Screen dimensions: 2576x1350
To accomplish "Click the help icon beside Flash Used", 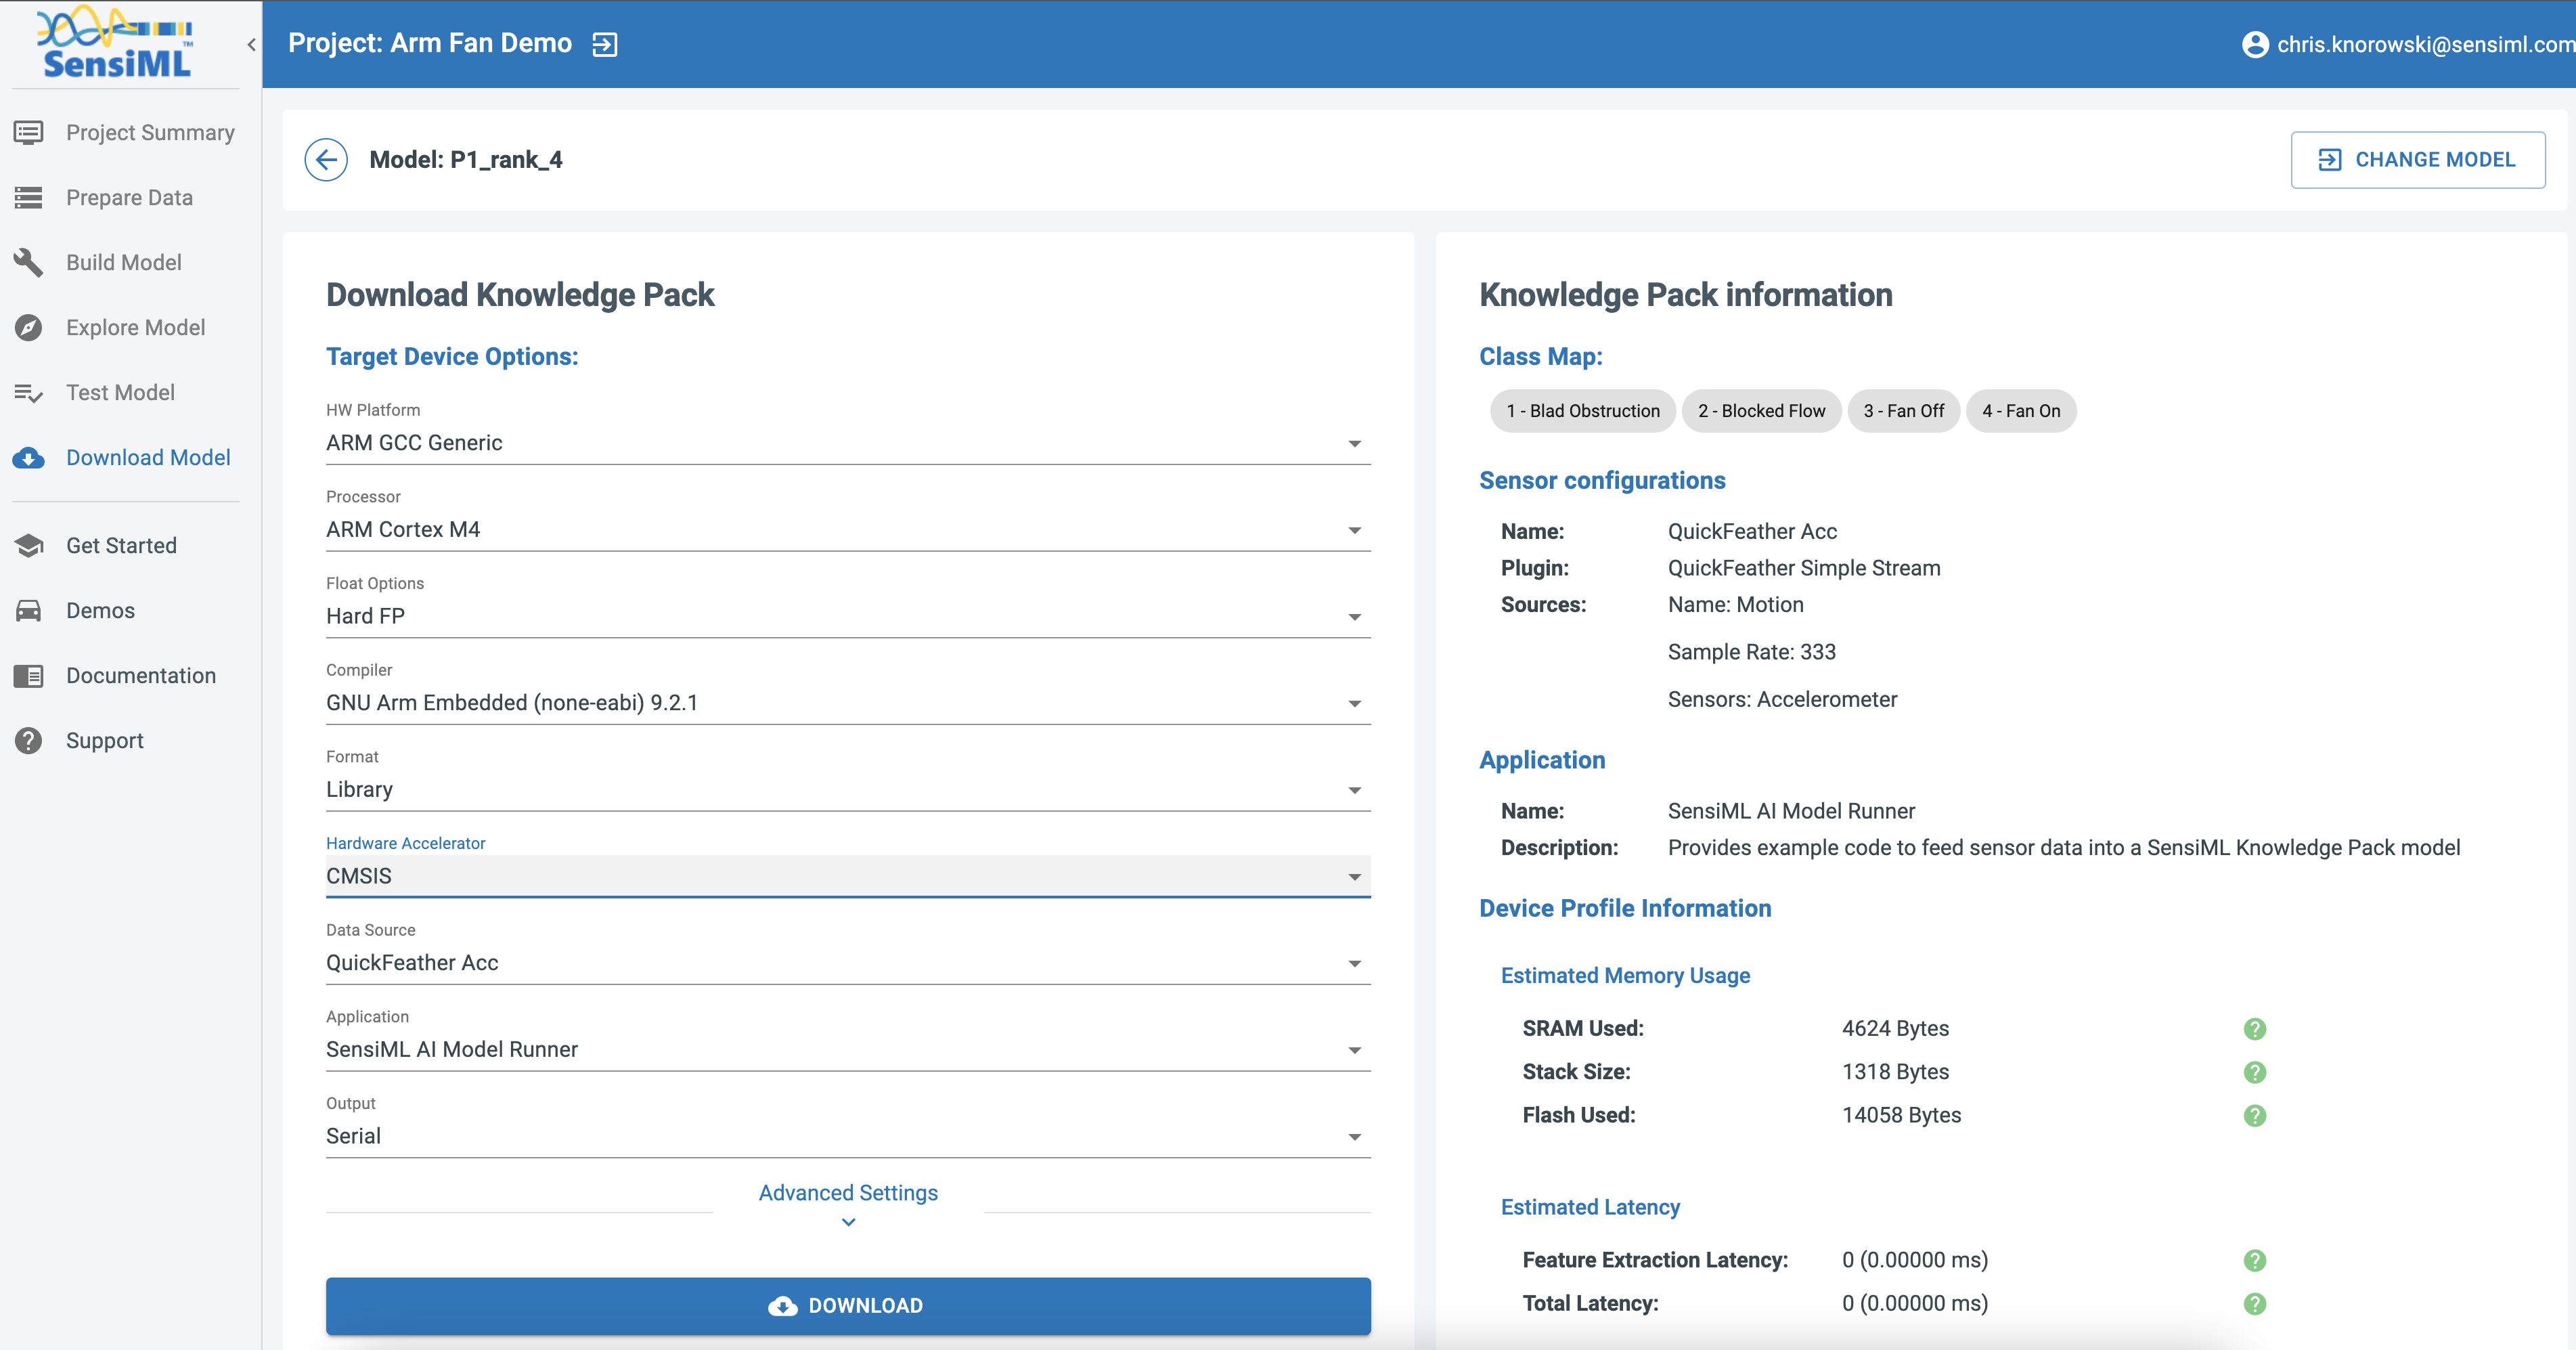I will click(2254, 1115).
